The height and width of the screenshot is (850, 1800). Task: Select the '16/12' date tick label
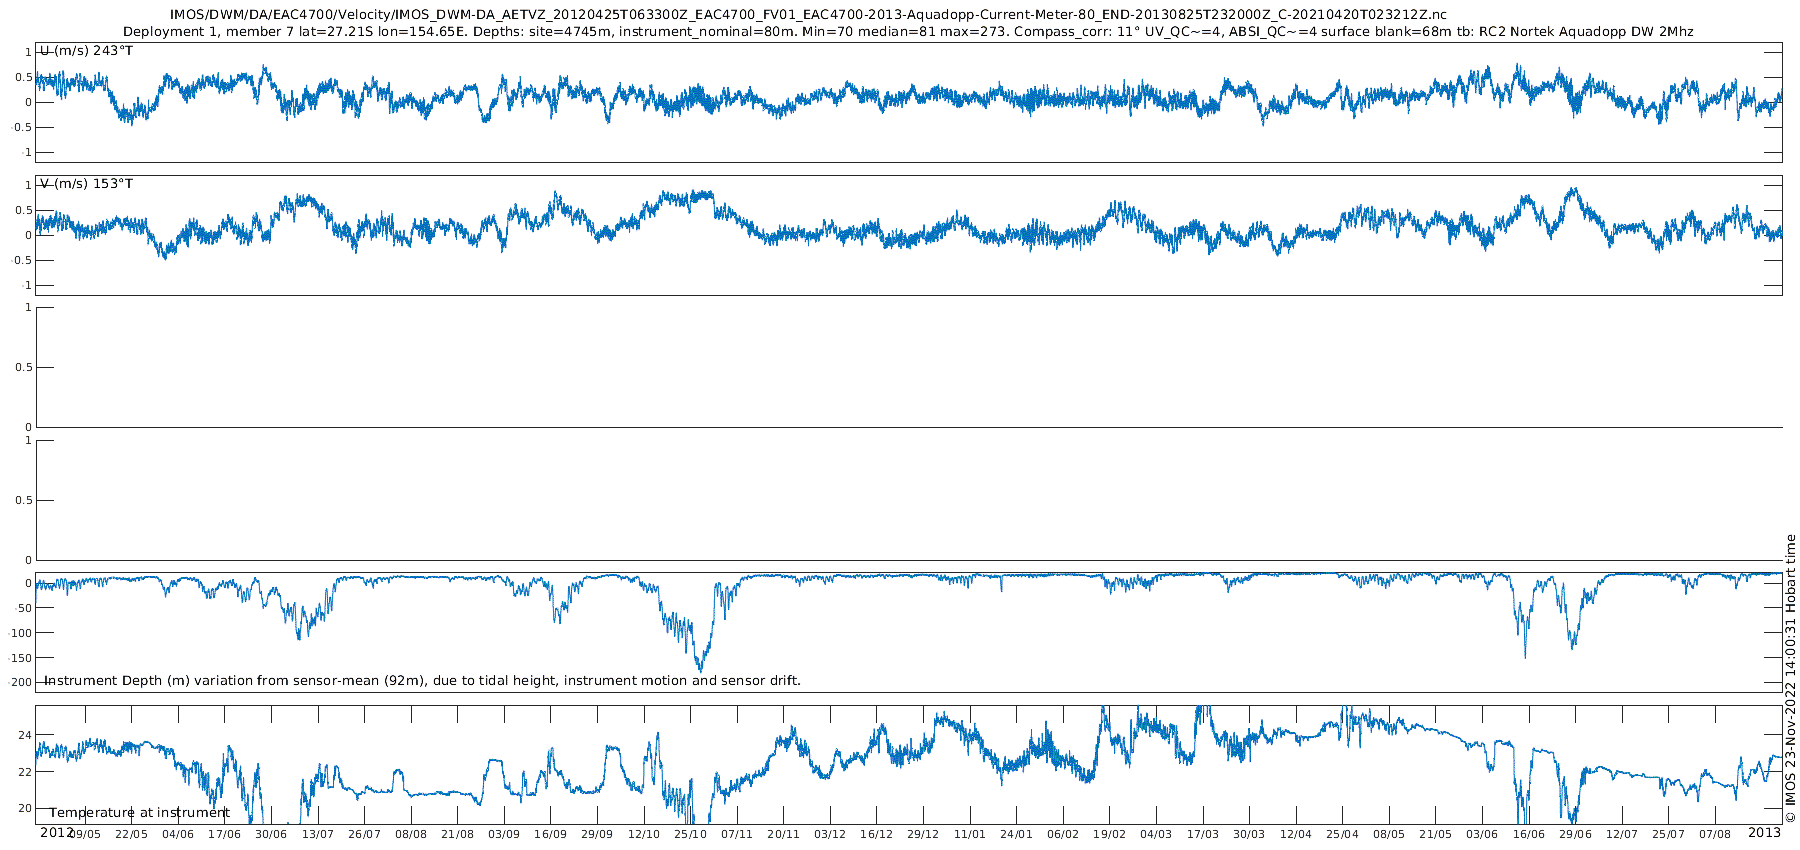tap(876, 834)
